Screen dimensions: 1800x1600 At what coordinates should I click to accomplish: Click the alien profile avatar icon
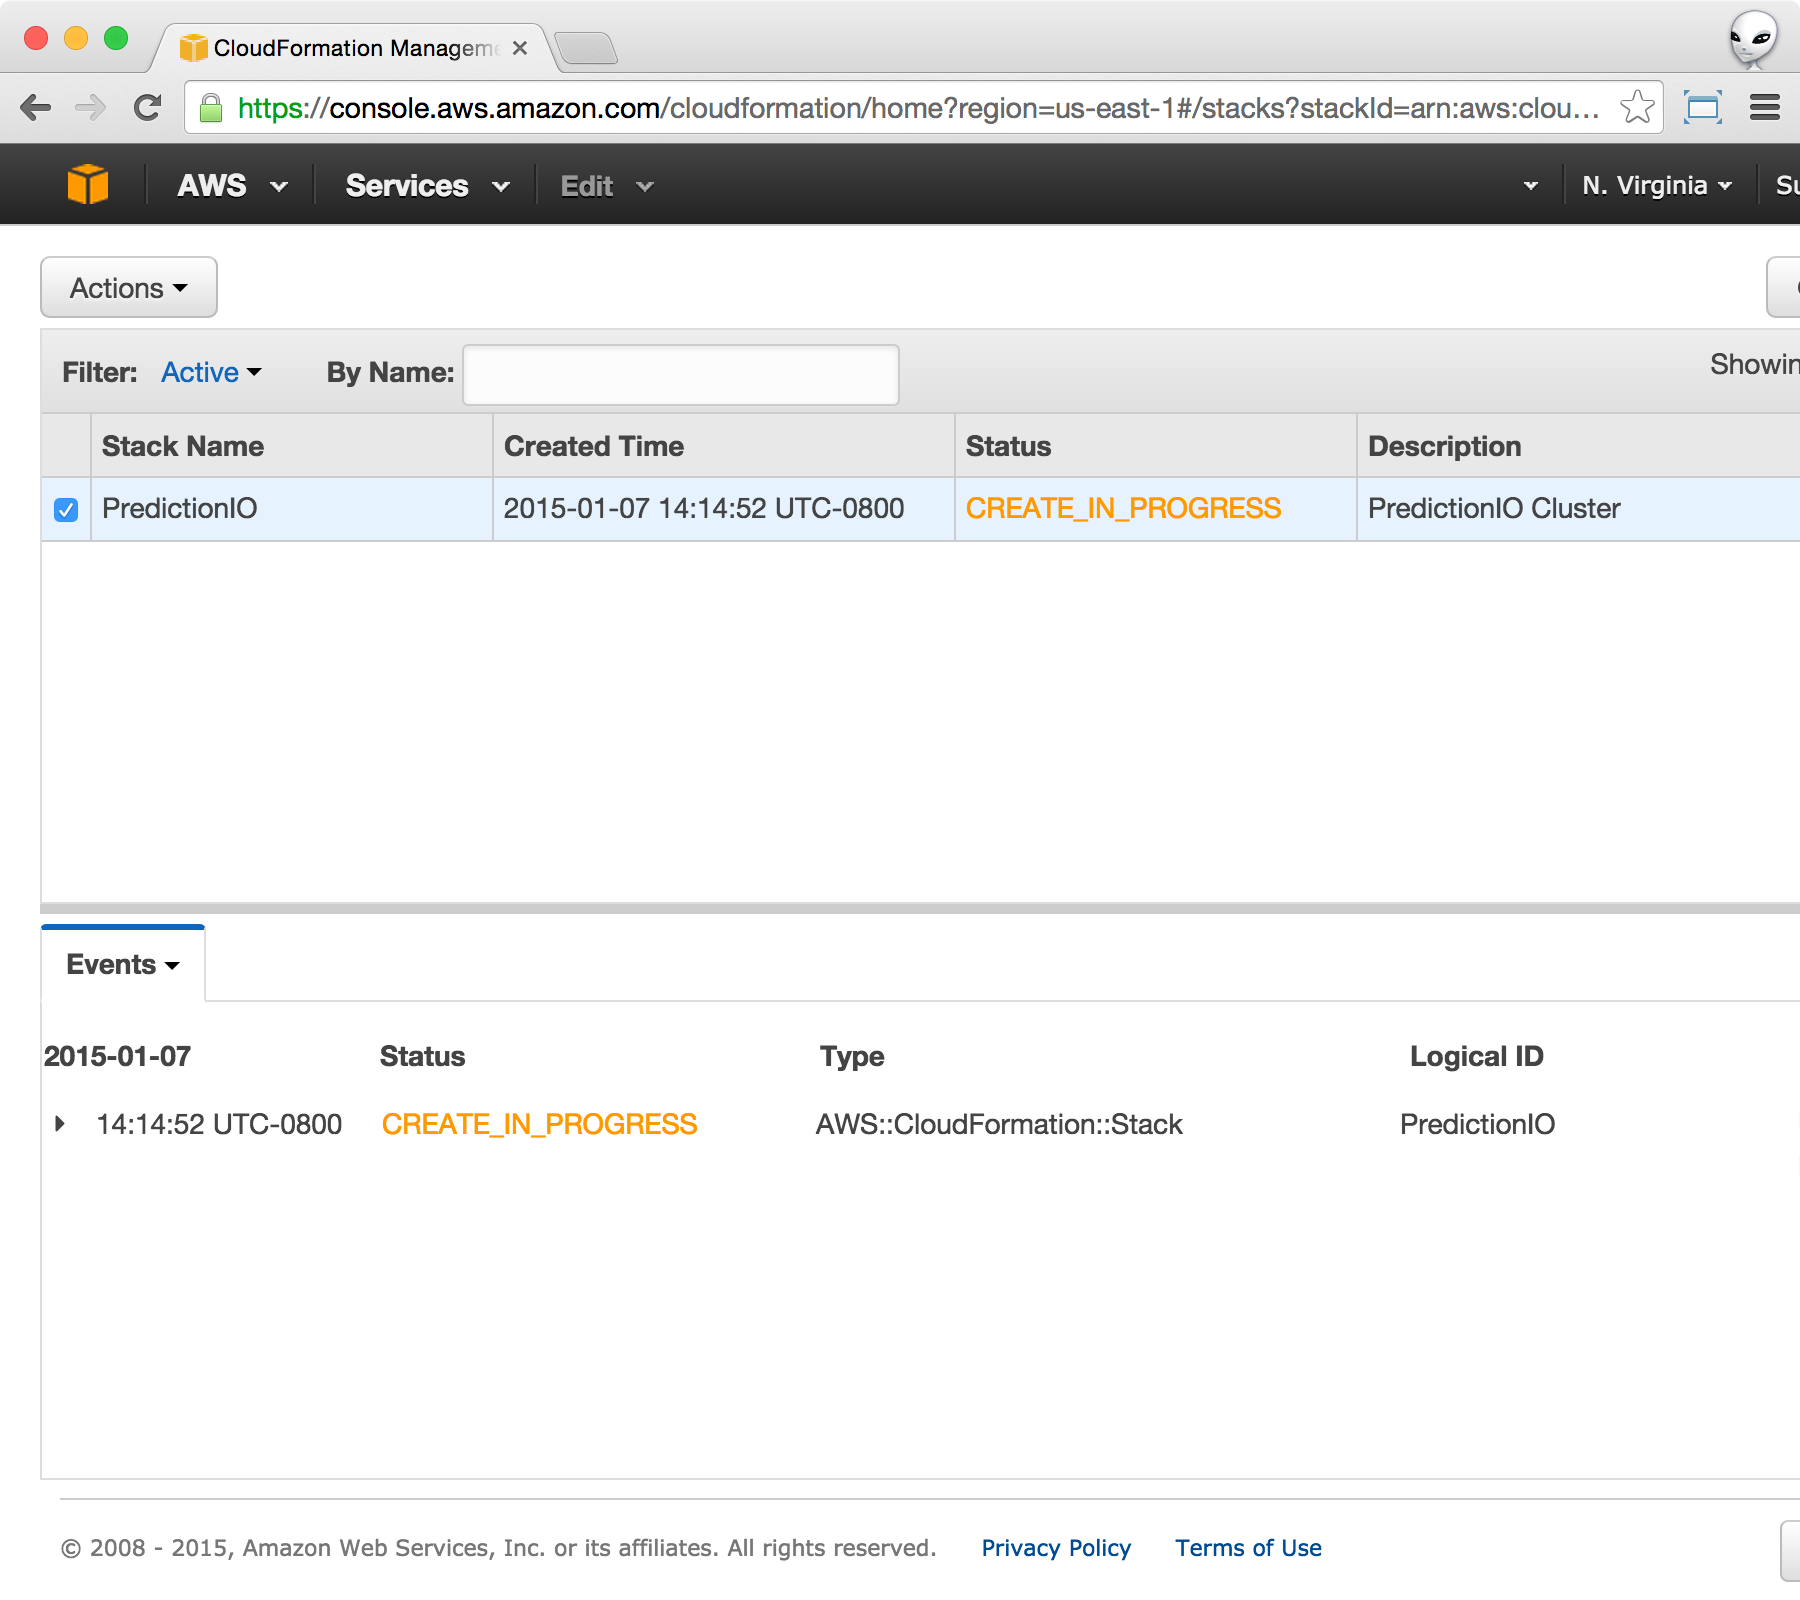pyautogui.click(x=1753, y=40)
